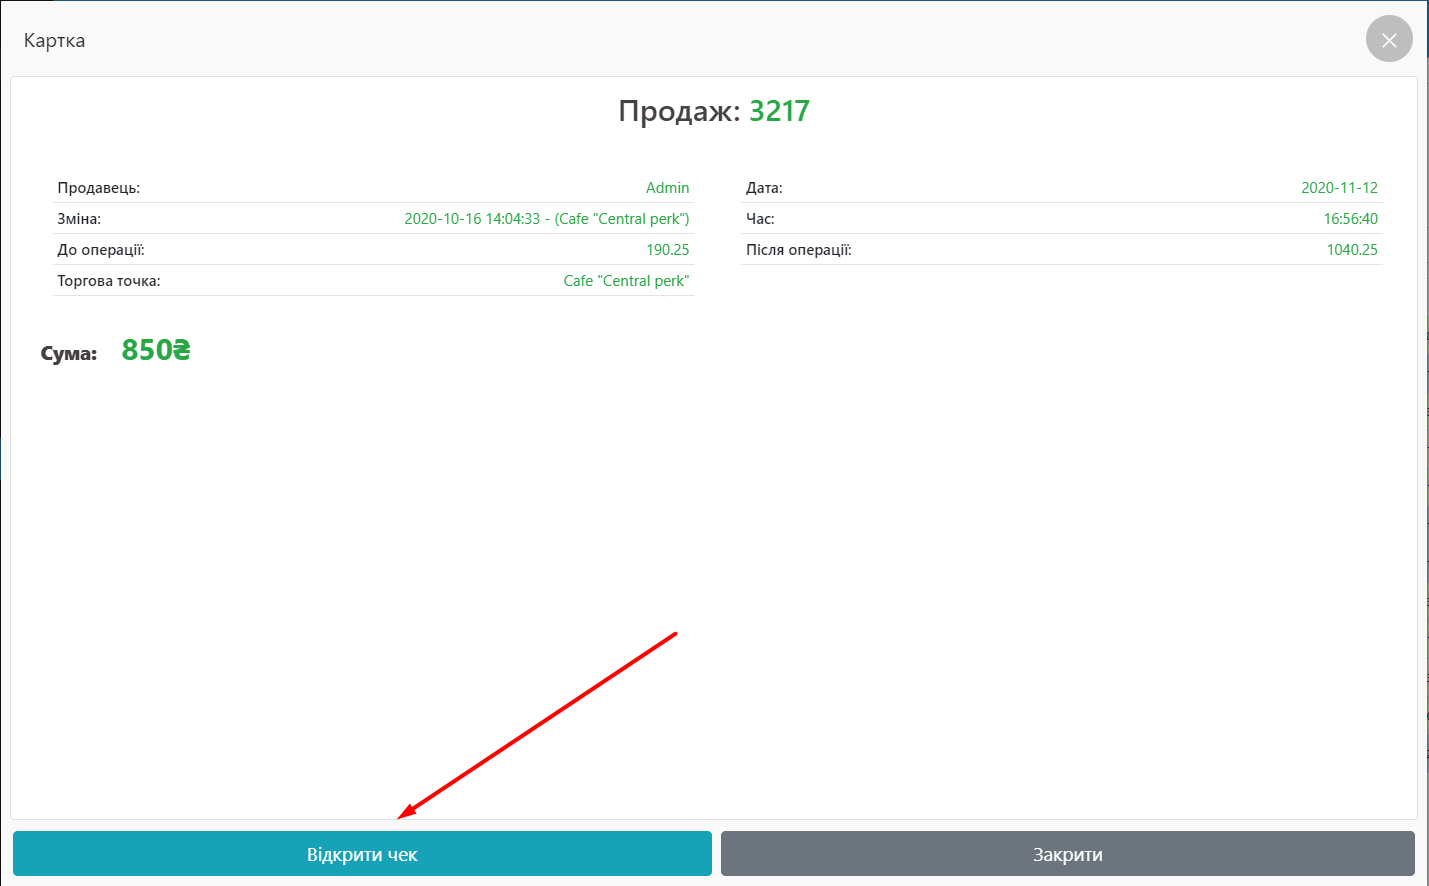Image resolution: width=1429 pixels, height=886 pixels.
Task: Click the Cafe "Central perk" trade point value
Action: [626, 281]
